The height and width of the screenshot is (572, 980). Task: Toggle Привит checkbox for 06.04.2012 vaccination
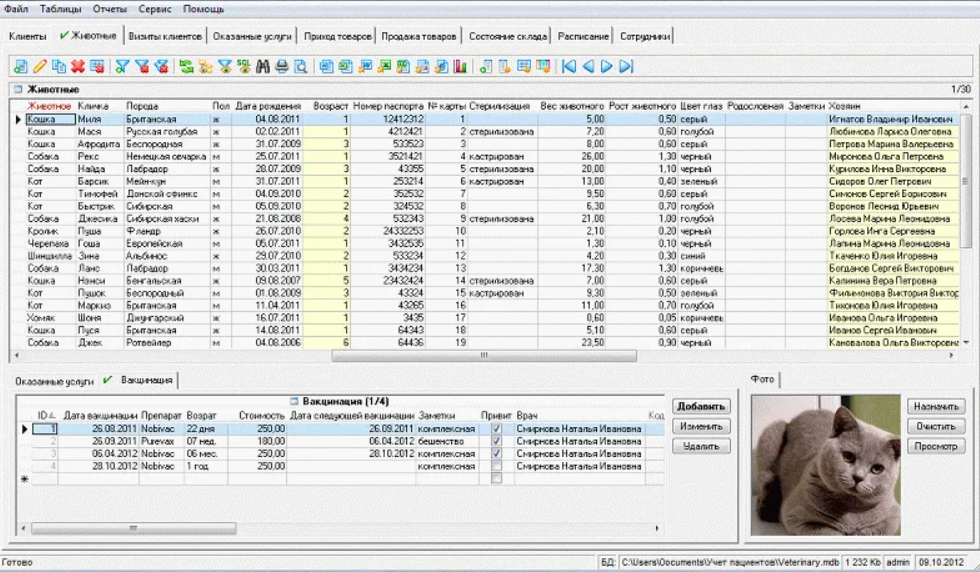(496, 454)
